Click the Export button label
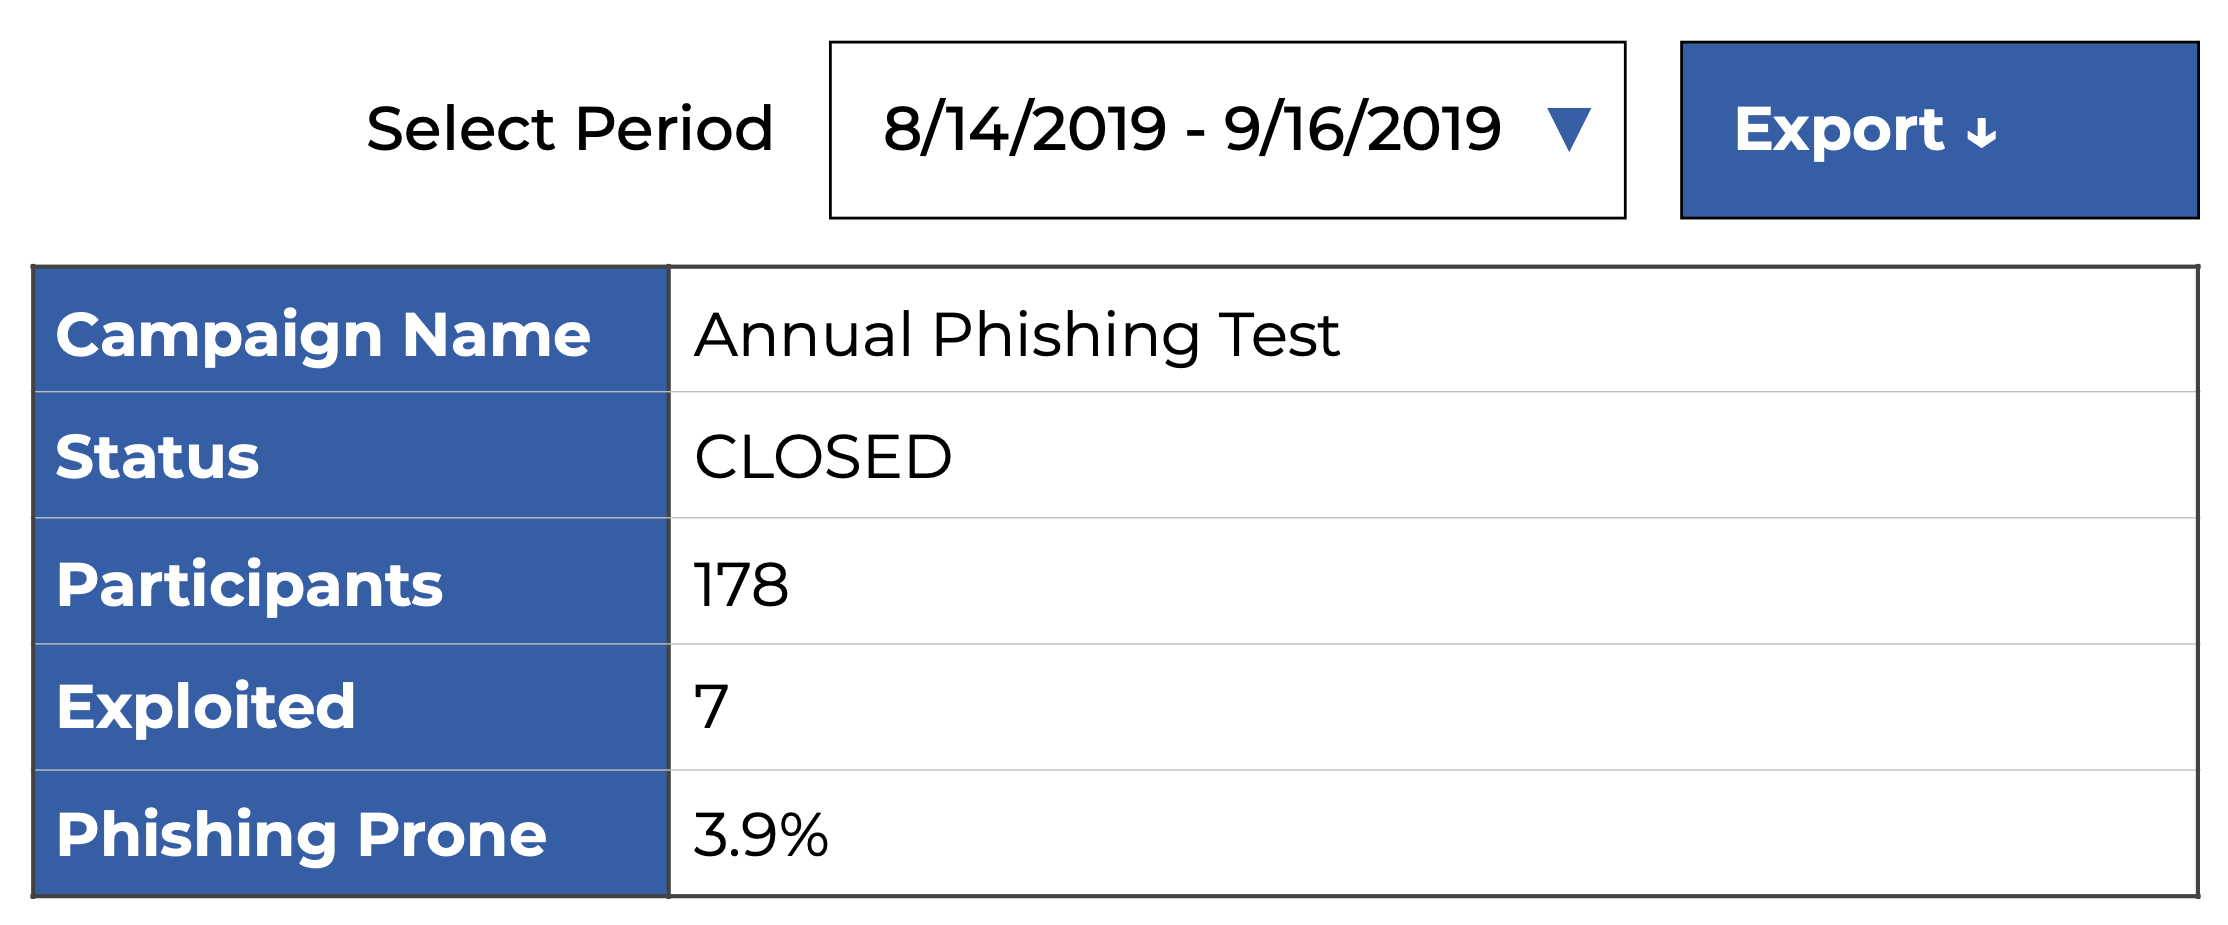The width and height of the screenshot is (2228, 925). pos(1839,130)
